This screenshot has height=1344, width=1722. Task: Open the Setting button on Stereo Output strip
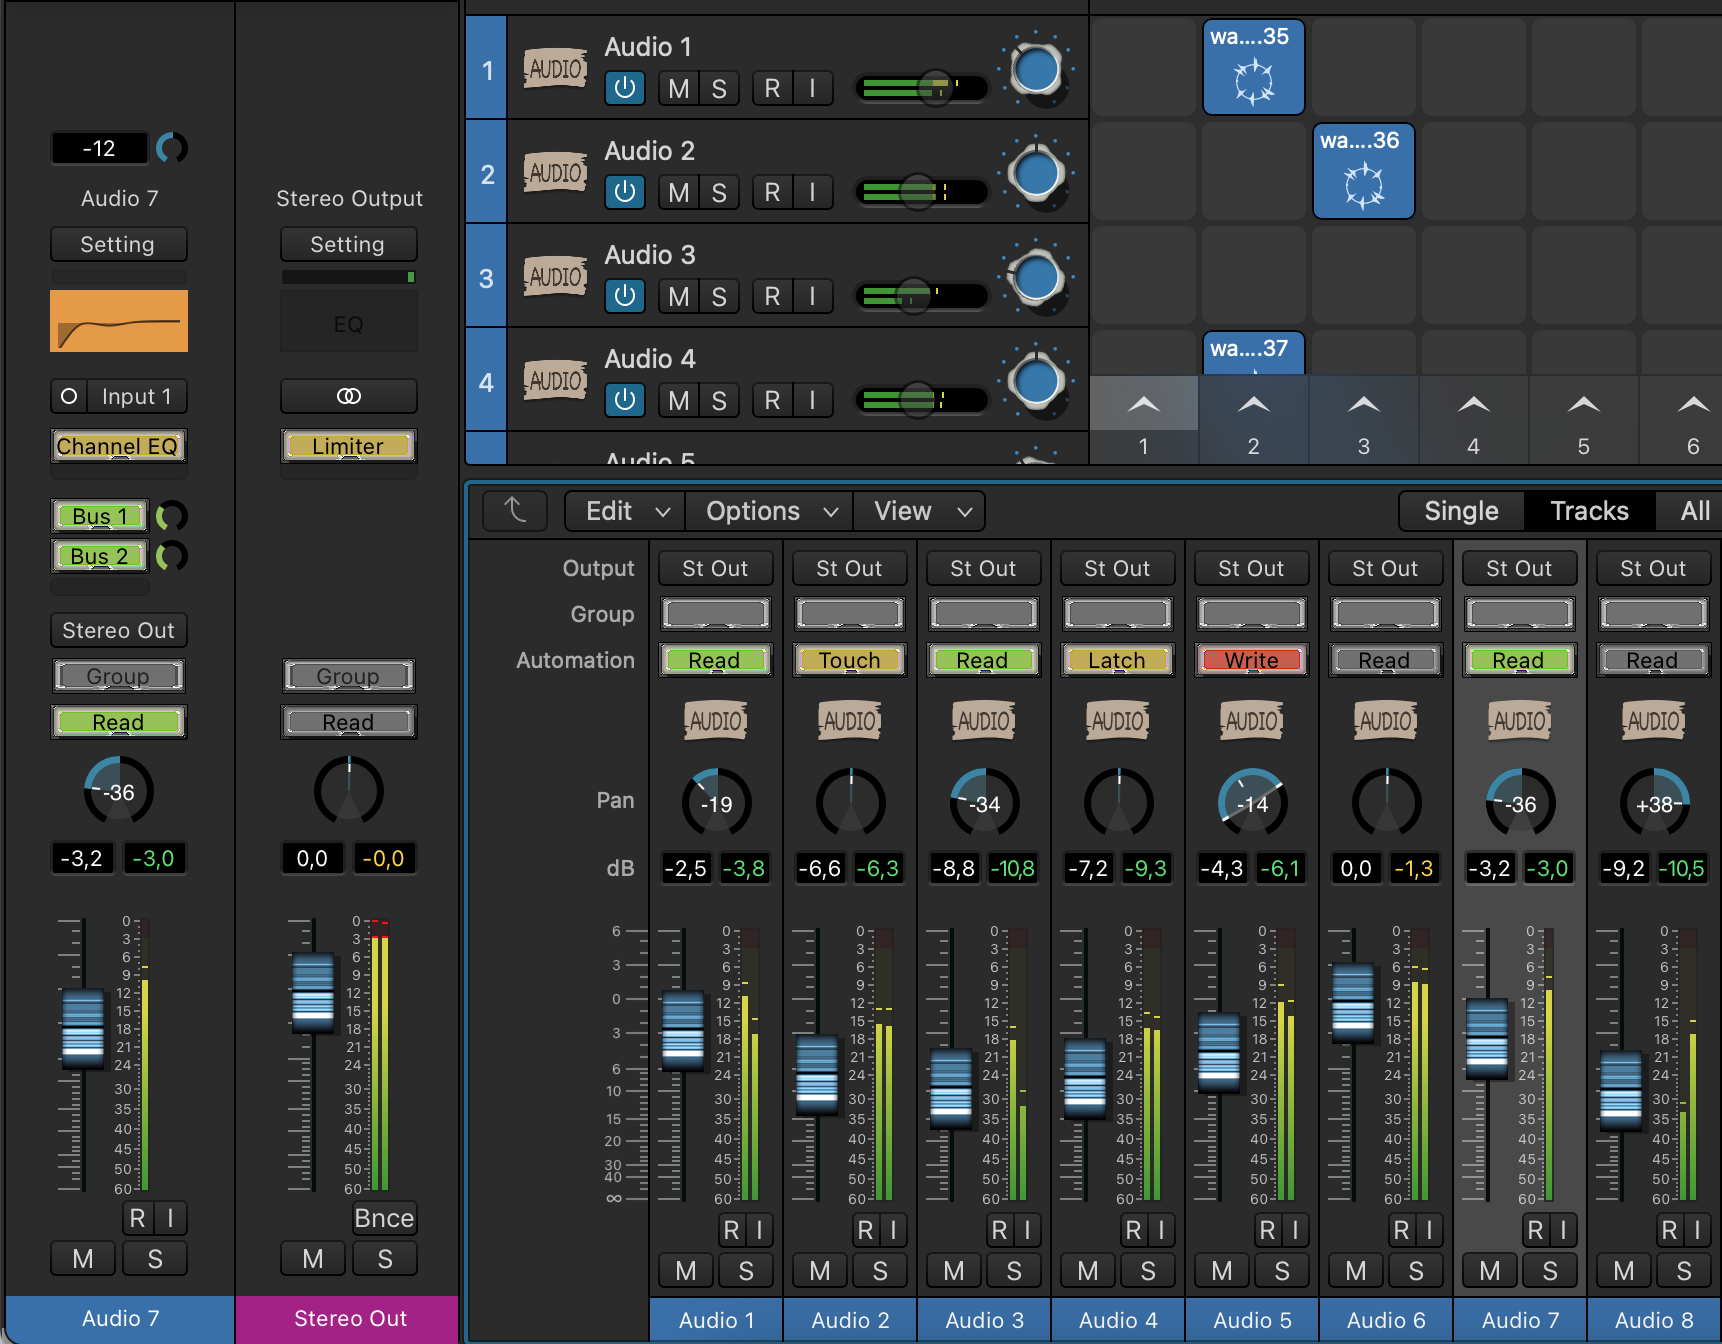click(x=348, y=244)
